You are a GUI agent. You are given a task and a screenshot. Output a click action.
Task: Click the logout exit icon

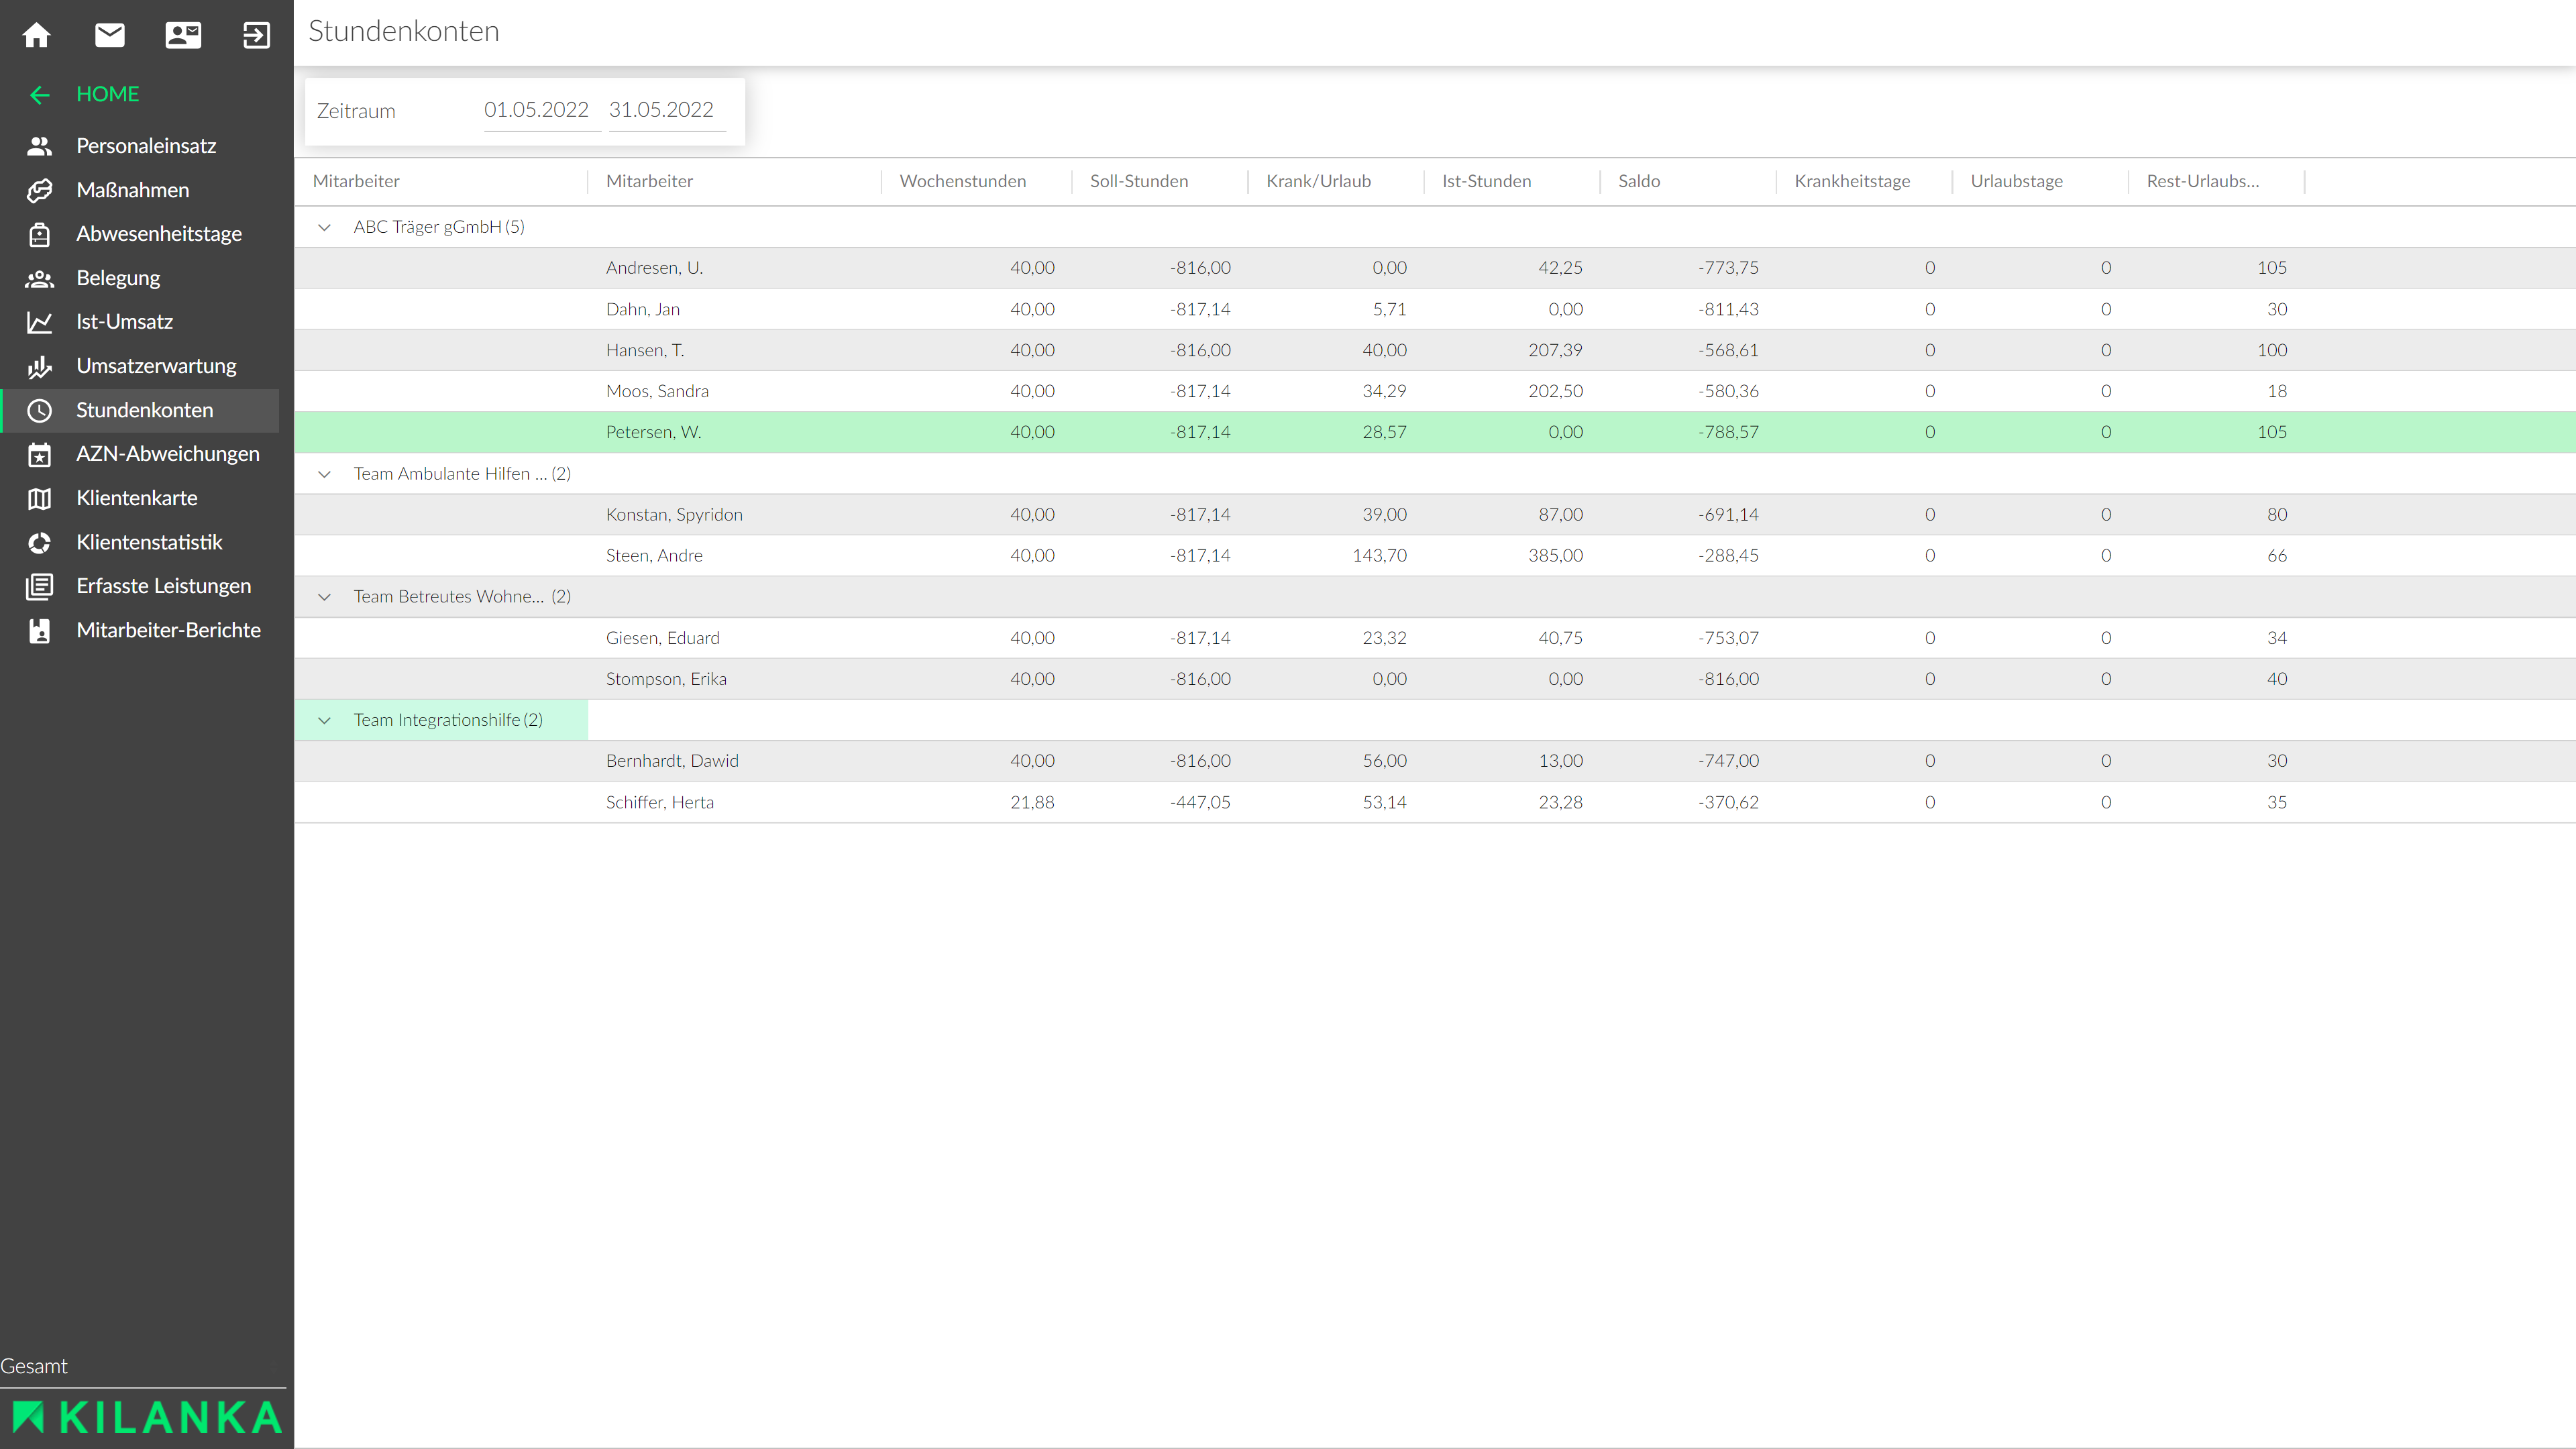(x=256, y=35)
